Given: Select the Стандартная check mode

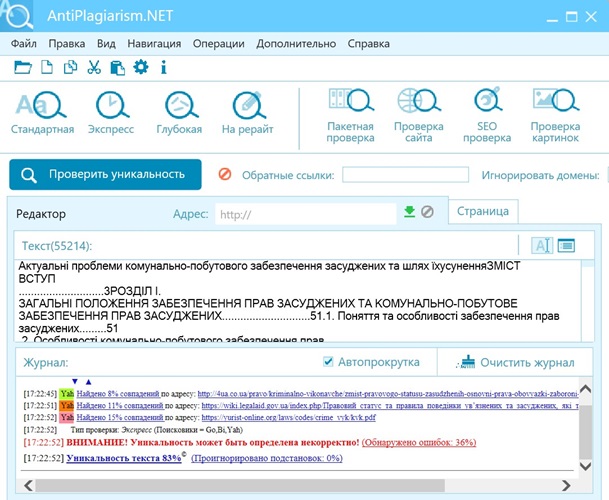Looking at the screenshot, I should pyautogui.click(x=42, y=113).
